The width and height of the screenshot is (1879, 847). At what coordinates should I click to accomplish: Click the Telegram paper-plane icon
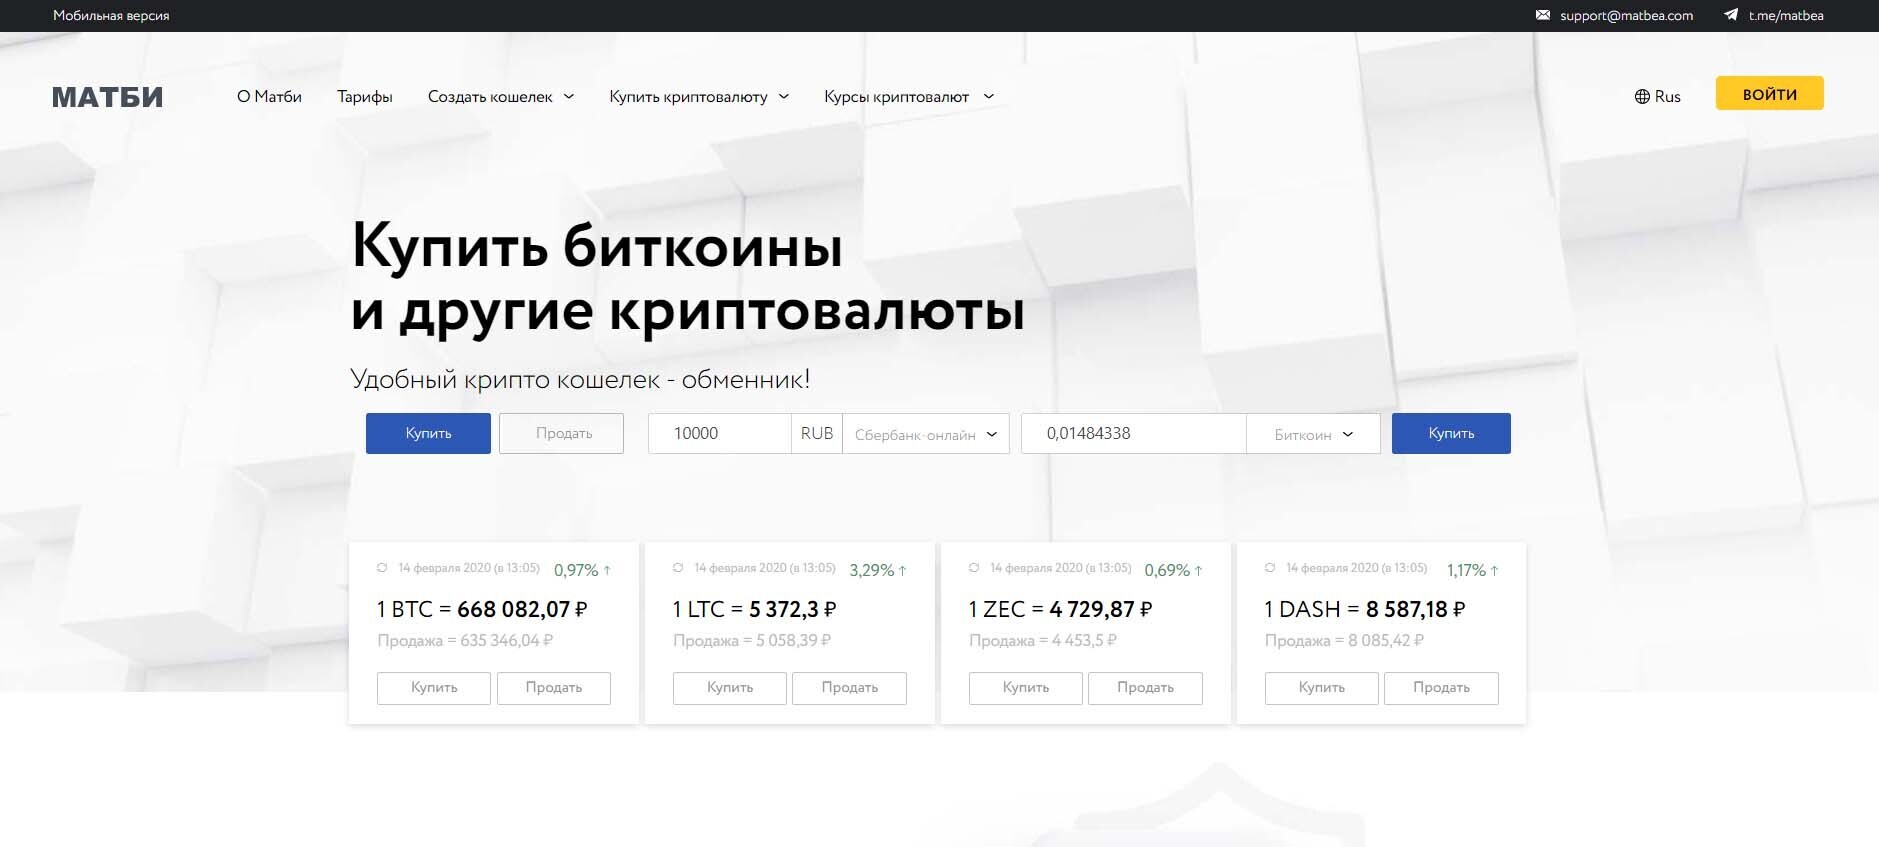pyautogui.click(x=1731, y=15)
